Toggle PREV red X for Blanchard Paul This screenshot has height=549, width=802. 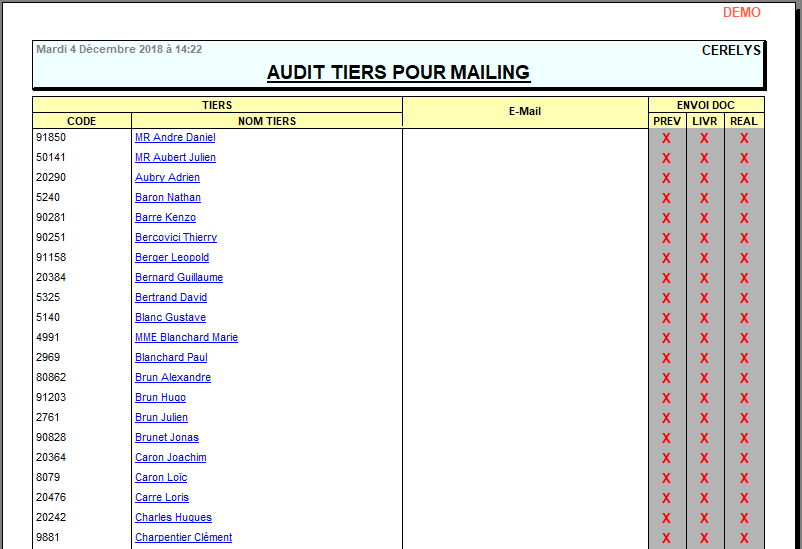666,359
